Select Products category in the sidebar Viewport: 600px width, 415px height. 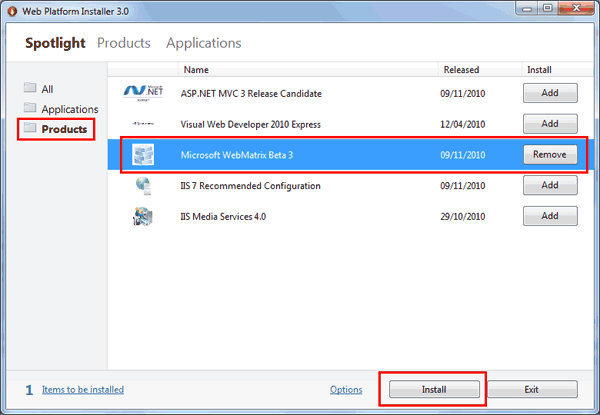pos(64,129)
